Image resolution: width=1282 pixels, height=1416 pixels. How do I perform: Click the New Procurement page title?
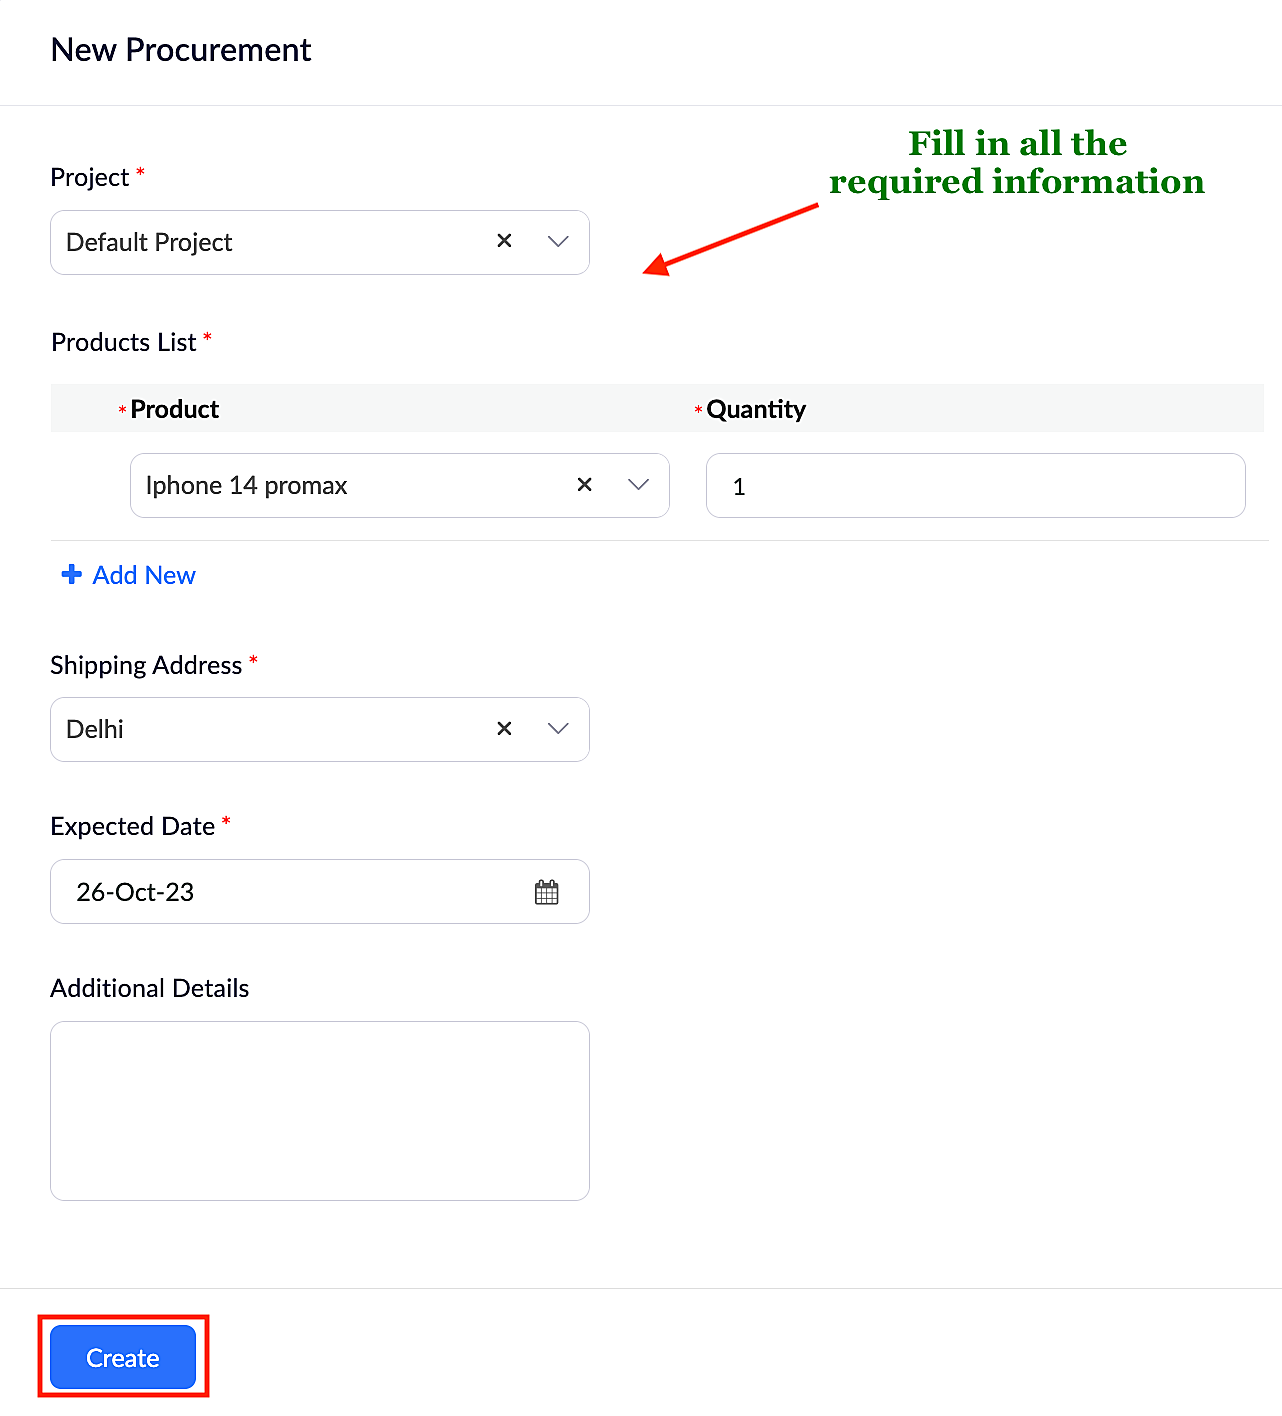tap(181, 50)
